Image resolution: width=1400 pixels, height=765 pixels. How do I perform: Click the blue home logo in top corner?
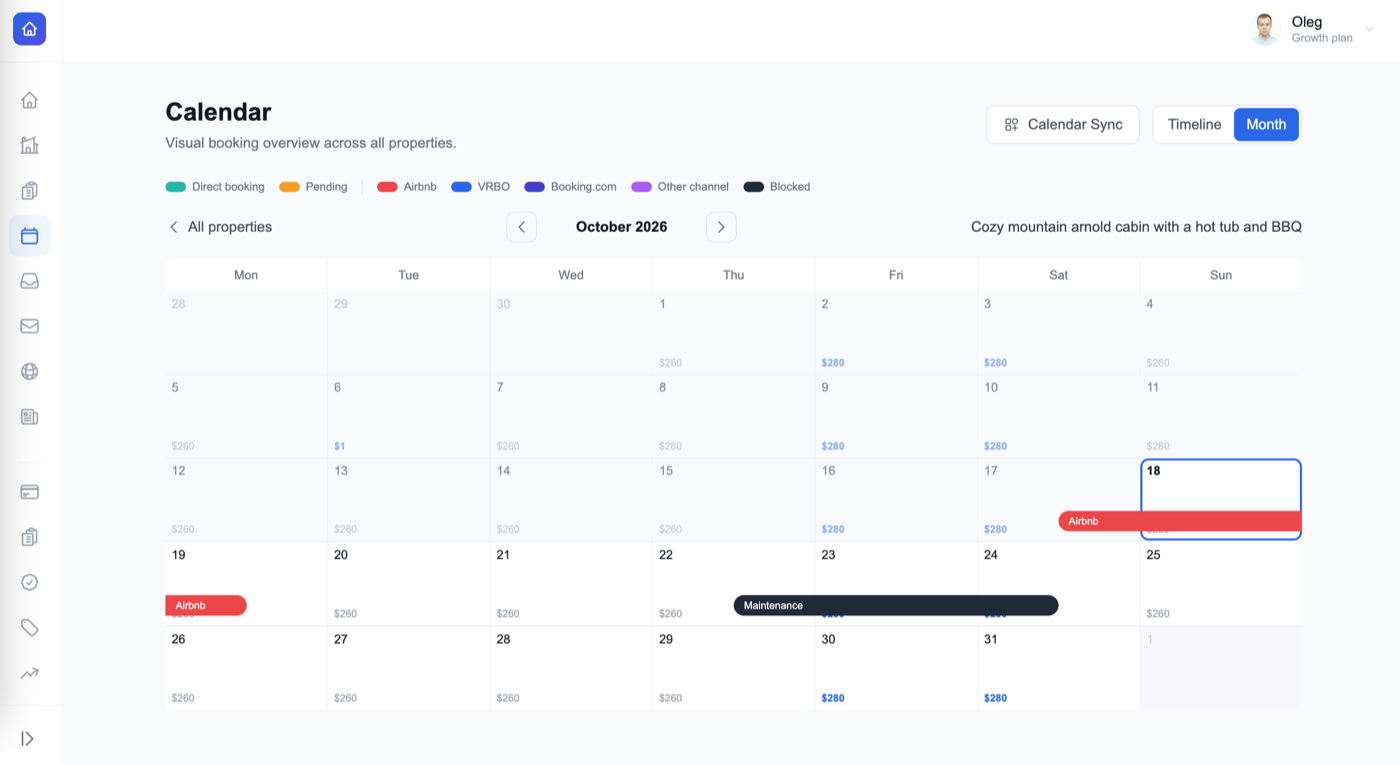tap(29, 29)
